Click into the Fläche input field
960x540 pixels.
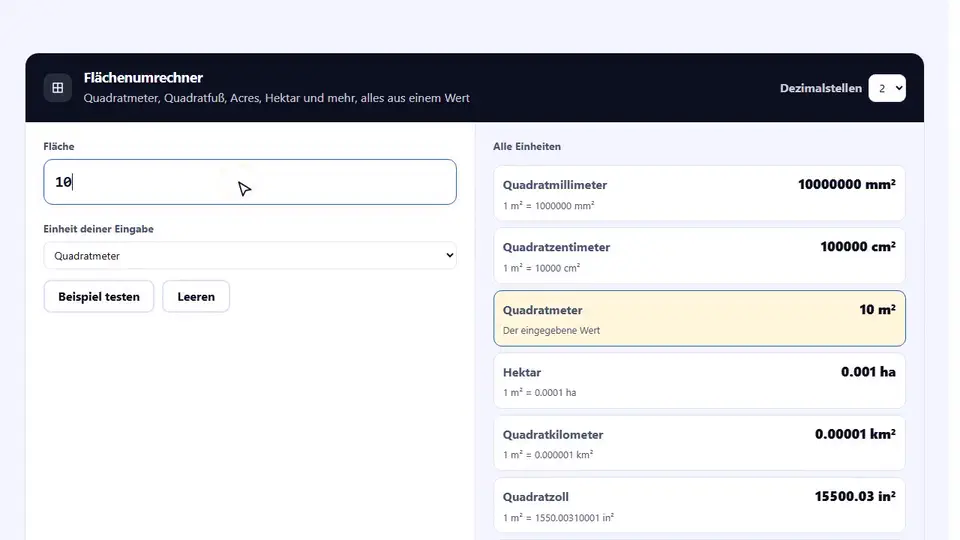coord(250,182)
